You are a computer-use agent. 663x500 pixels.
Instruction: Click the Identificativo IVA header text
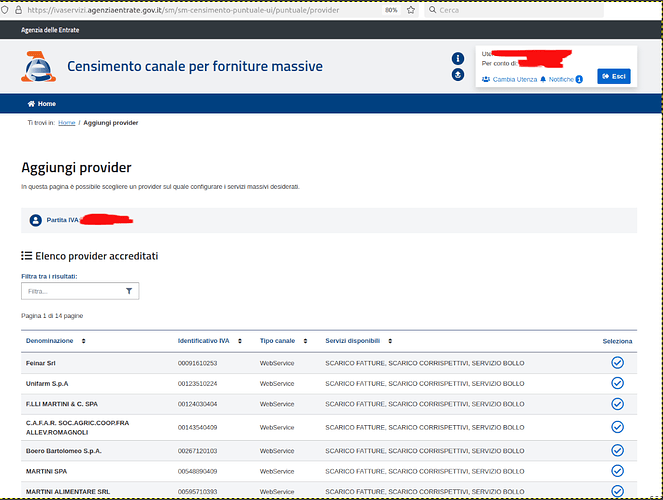(x=203, y=341)
